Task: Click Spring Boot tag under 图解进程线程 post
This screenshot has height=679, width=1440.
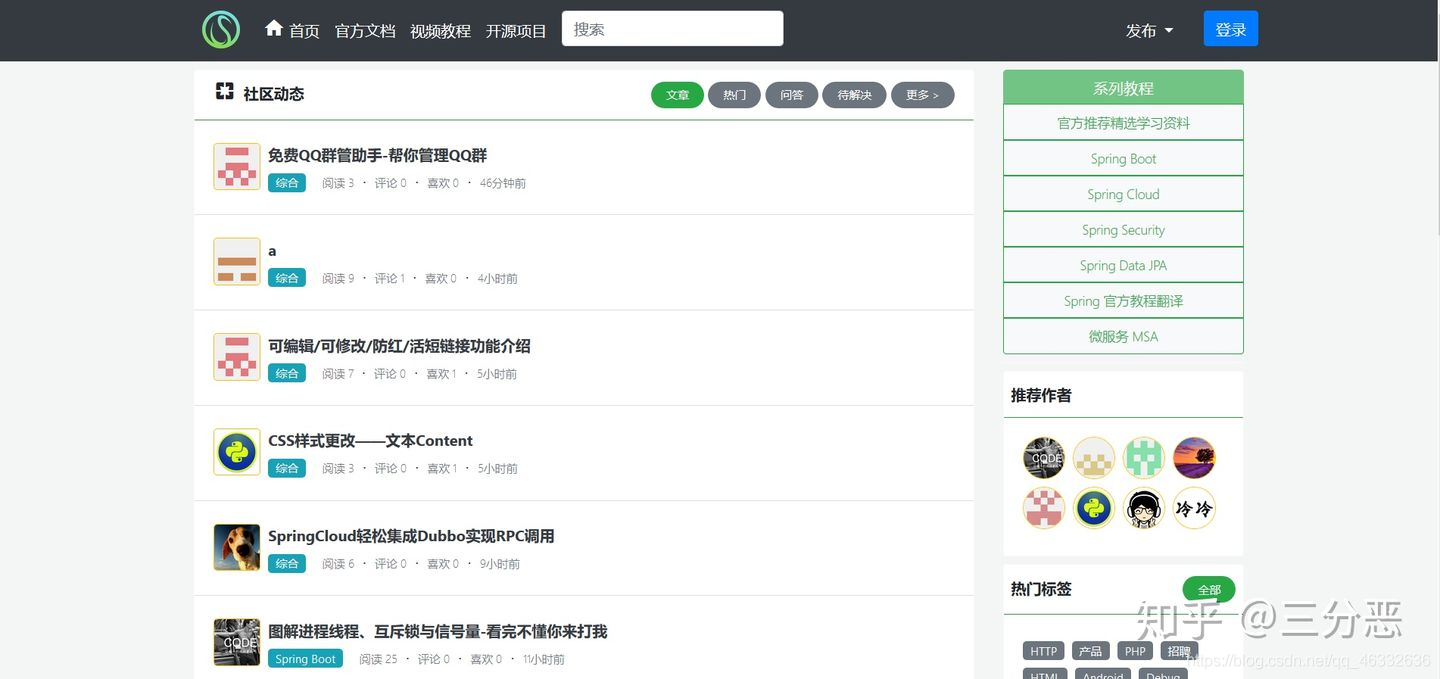Action: [305, 659]
